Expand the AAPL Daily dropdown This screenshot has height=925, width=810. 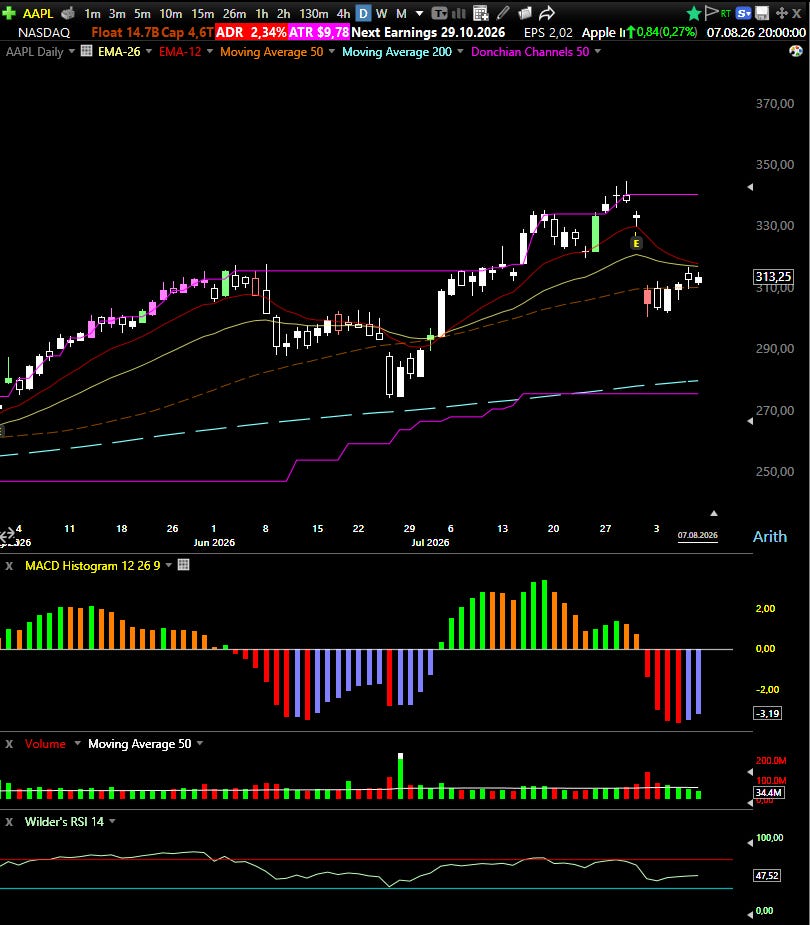click(x=71, y=51)
